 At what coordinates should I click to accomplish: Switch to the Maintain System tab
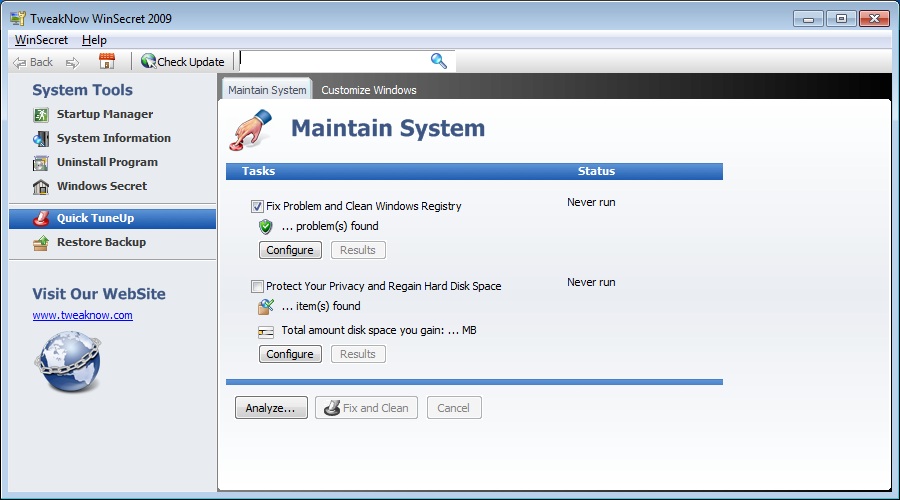267,90
